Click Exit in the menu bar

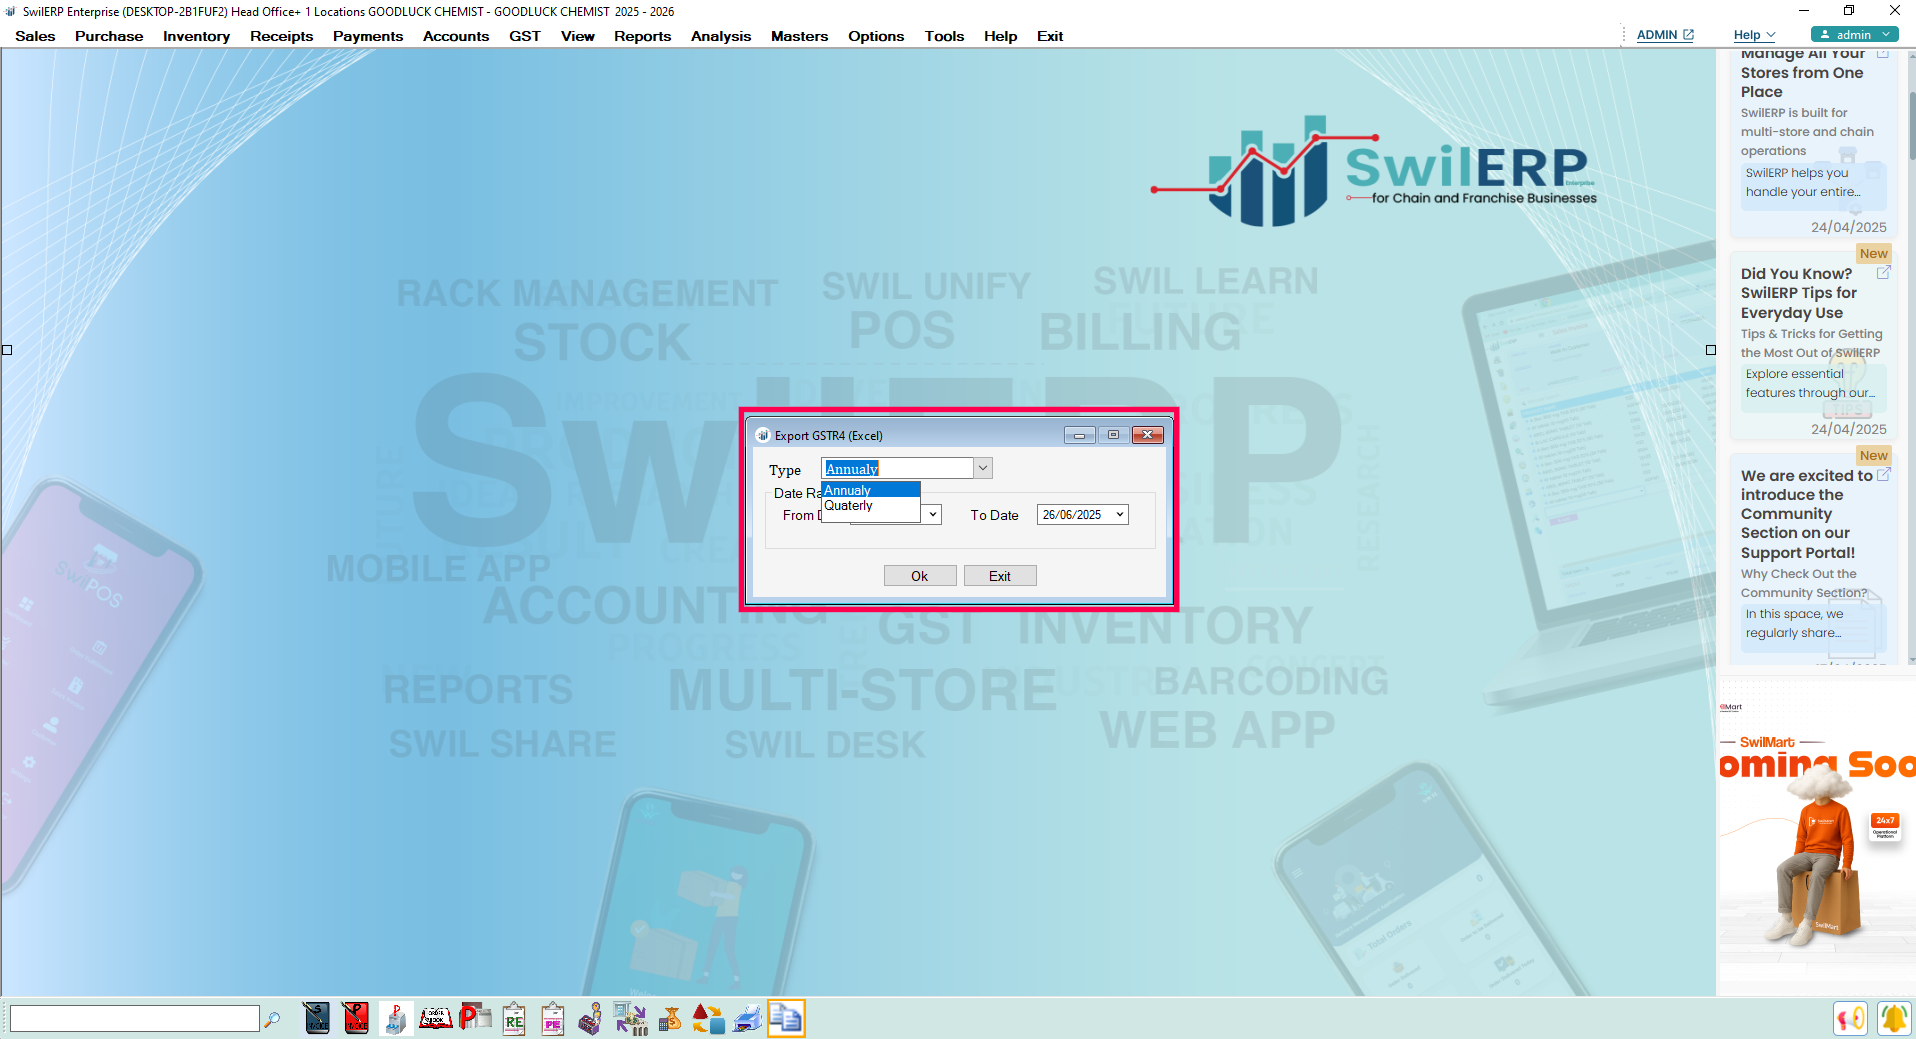pyautogui.click(x=1049, y=36)
